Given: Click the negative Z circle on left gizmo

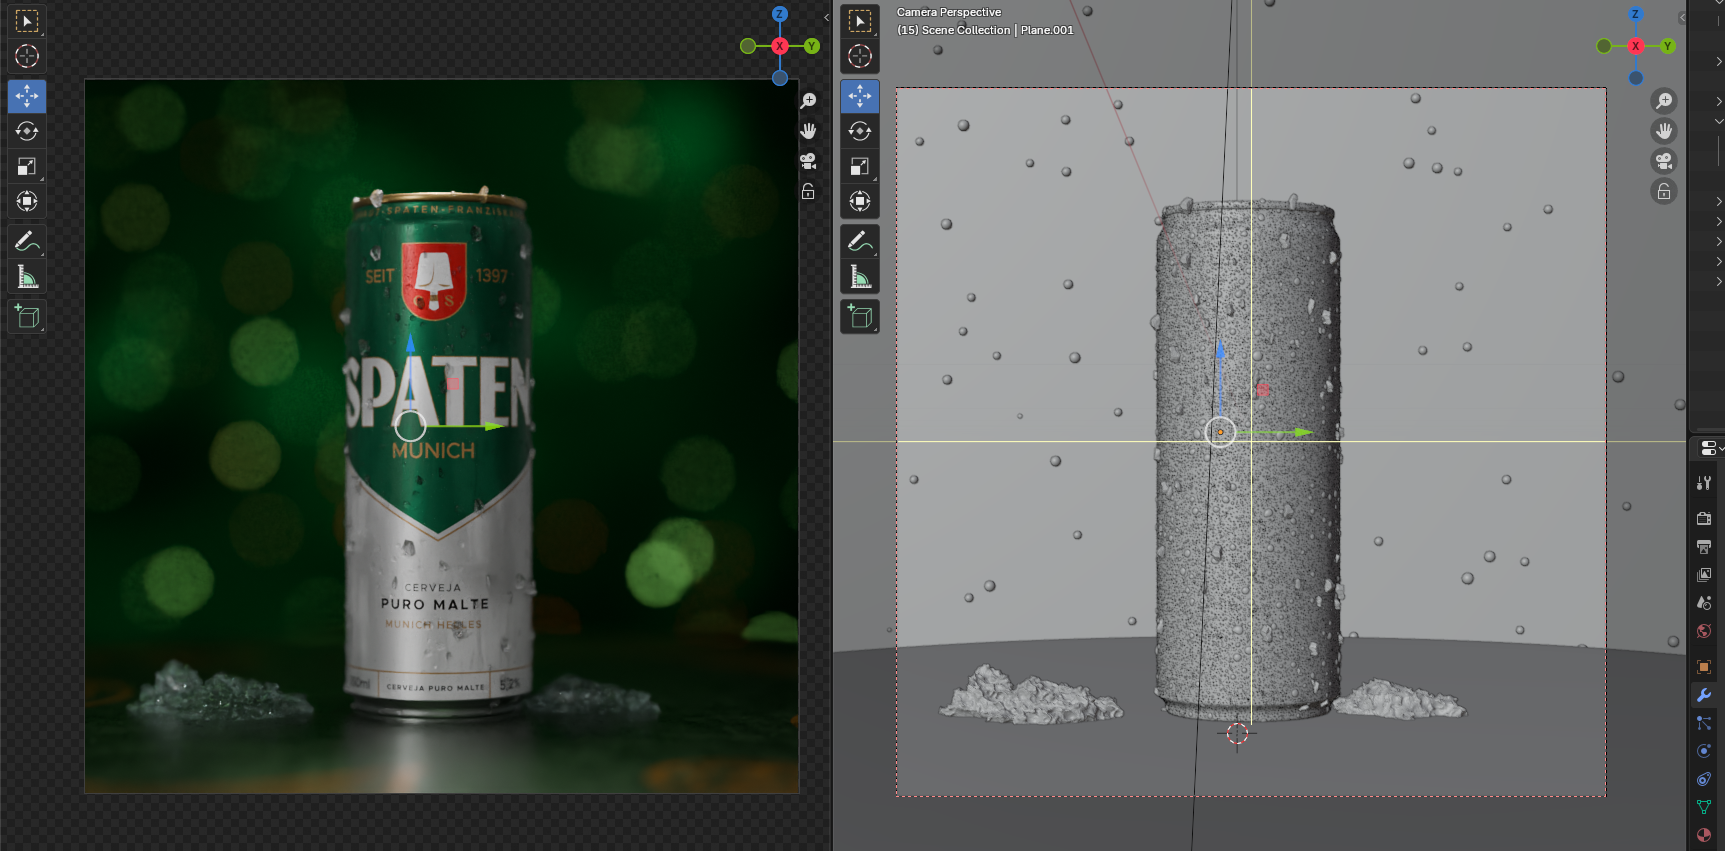Looking at the screenshot, I should [780, 78].
